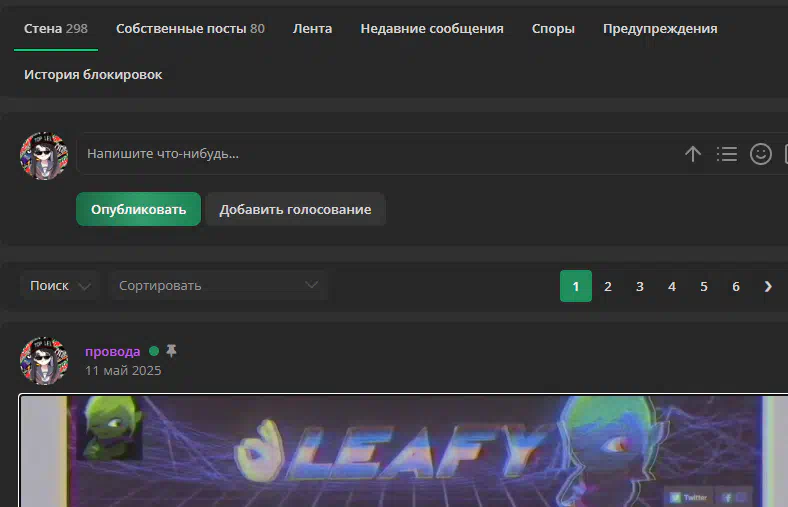788x507 pixels.
Task: Click the avatar next to провода post
Action: pyautogui.click(x=44, y=361)
